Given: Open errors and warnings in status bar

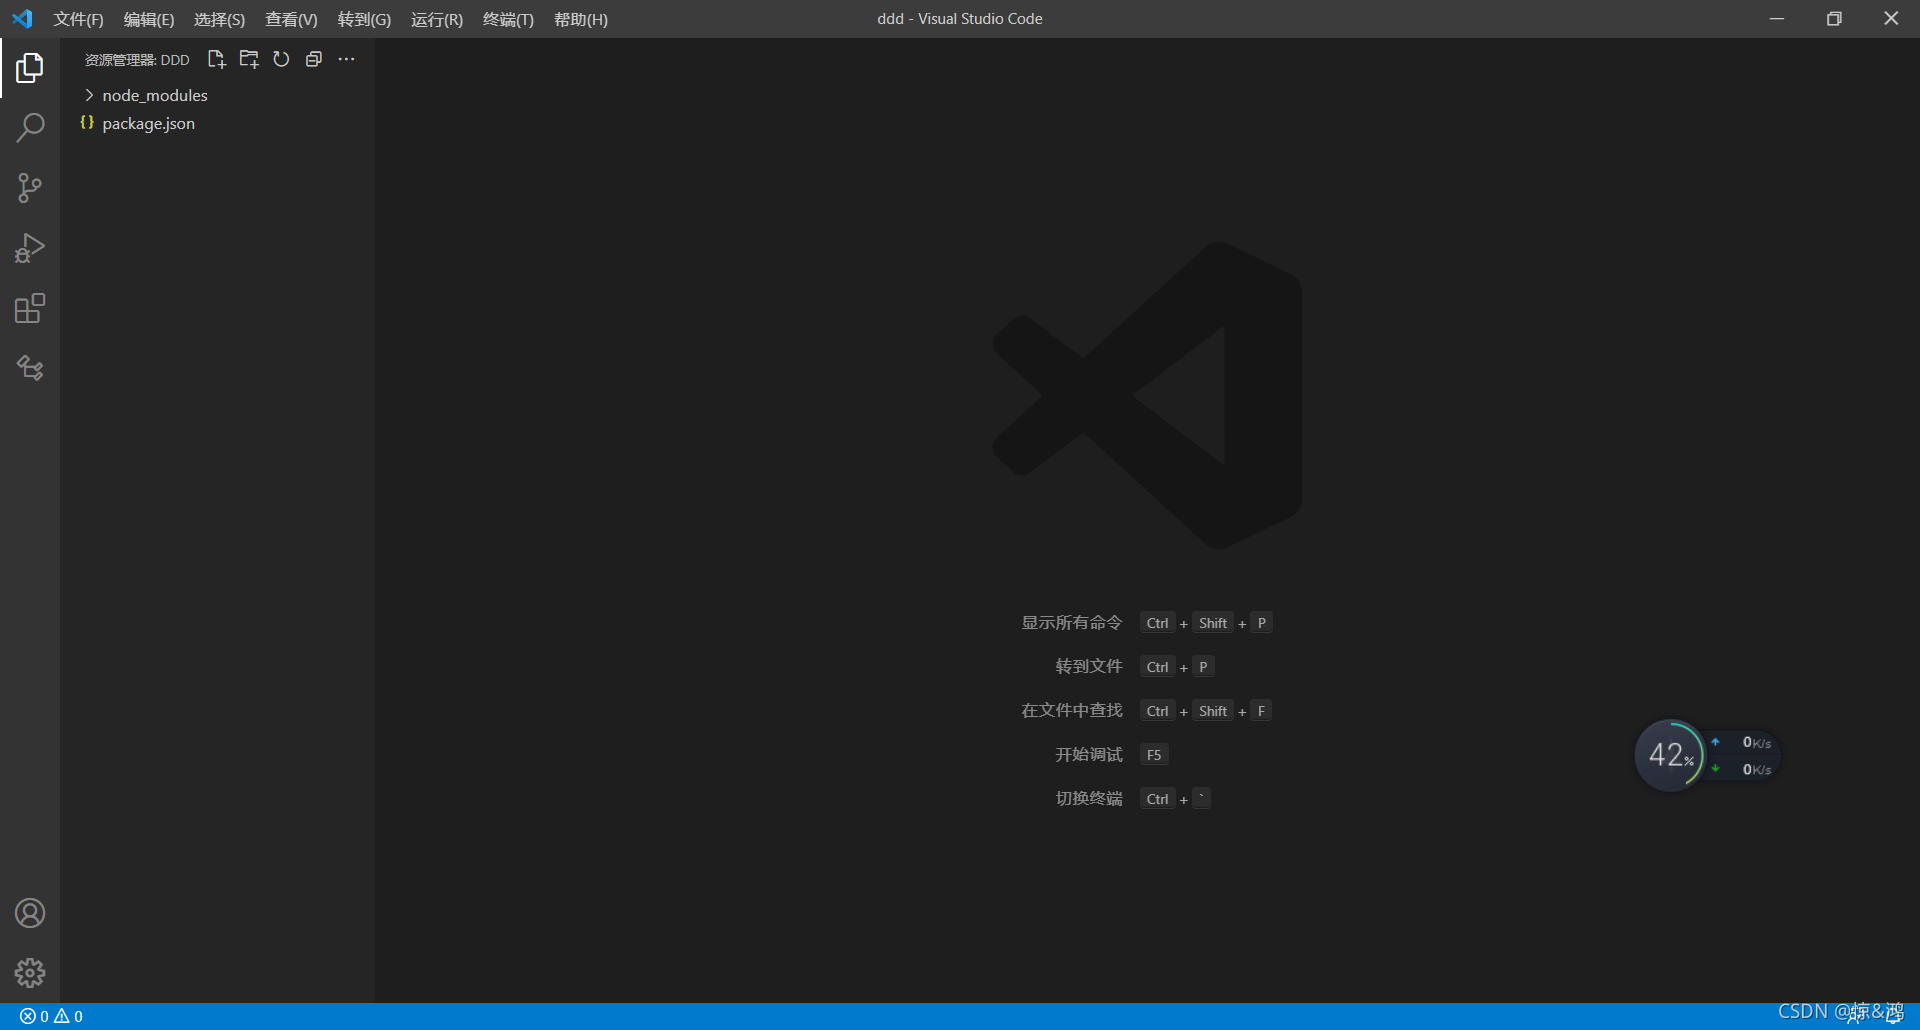Looking at the screenshot, I should 51,1016.
